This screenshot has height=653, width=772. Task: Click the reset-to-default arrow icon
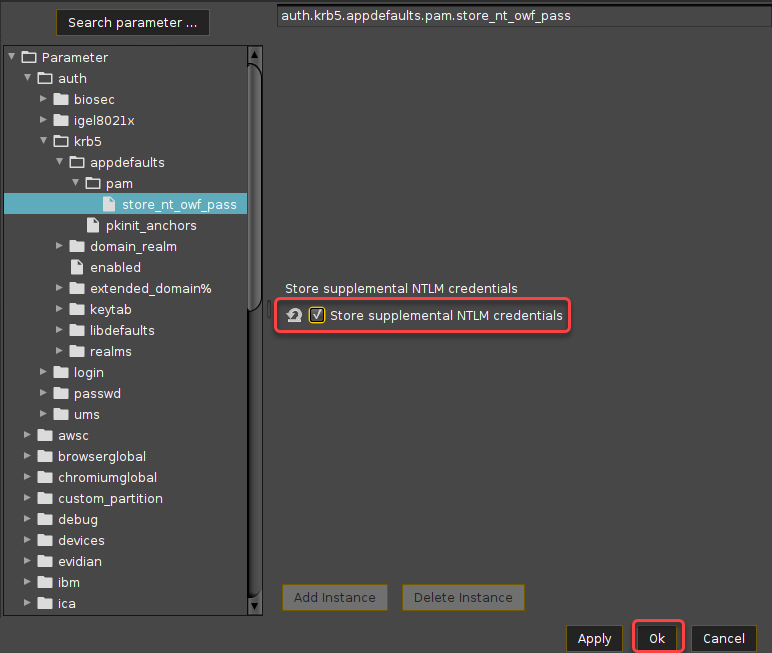295,316
